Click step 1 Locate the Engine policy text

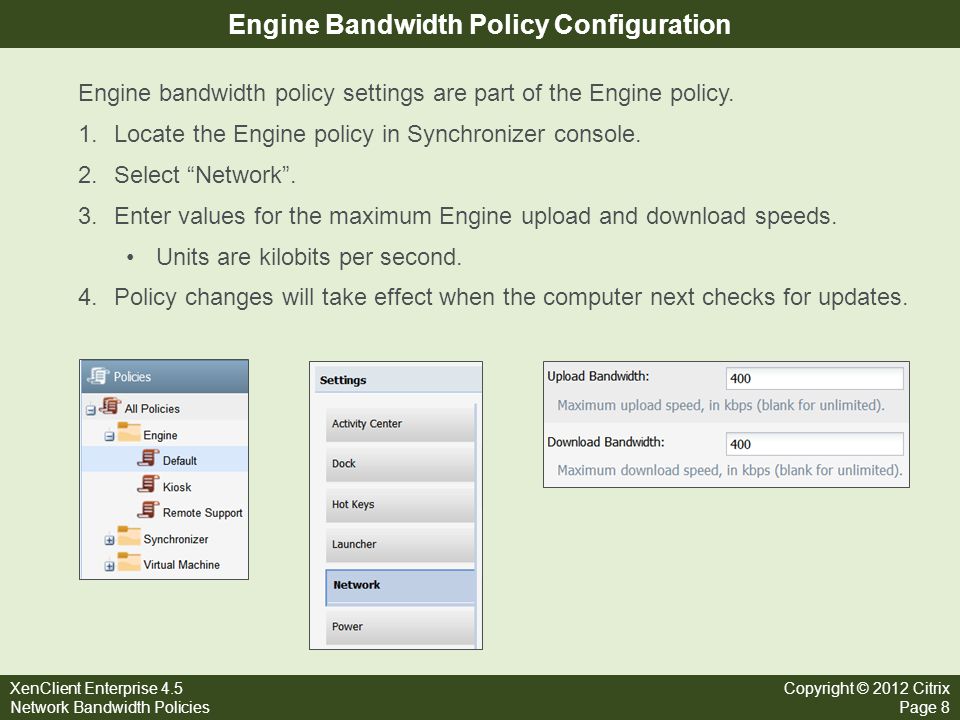377,134
